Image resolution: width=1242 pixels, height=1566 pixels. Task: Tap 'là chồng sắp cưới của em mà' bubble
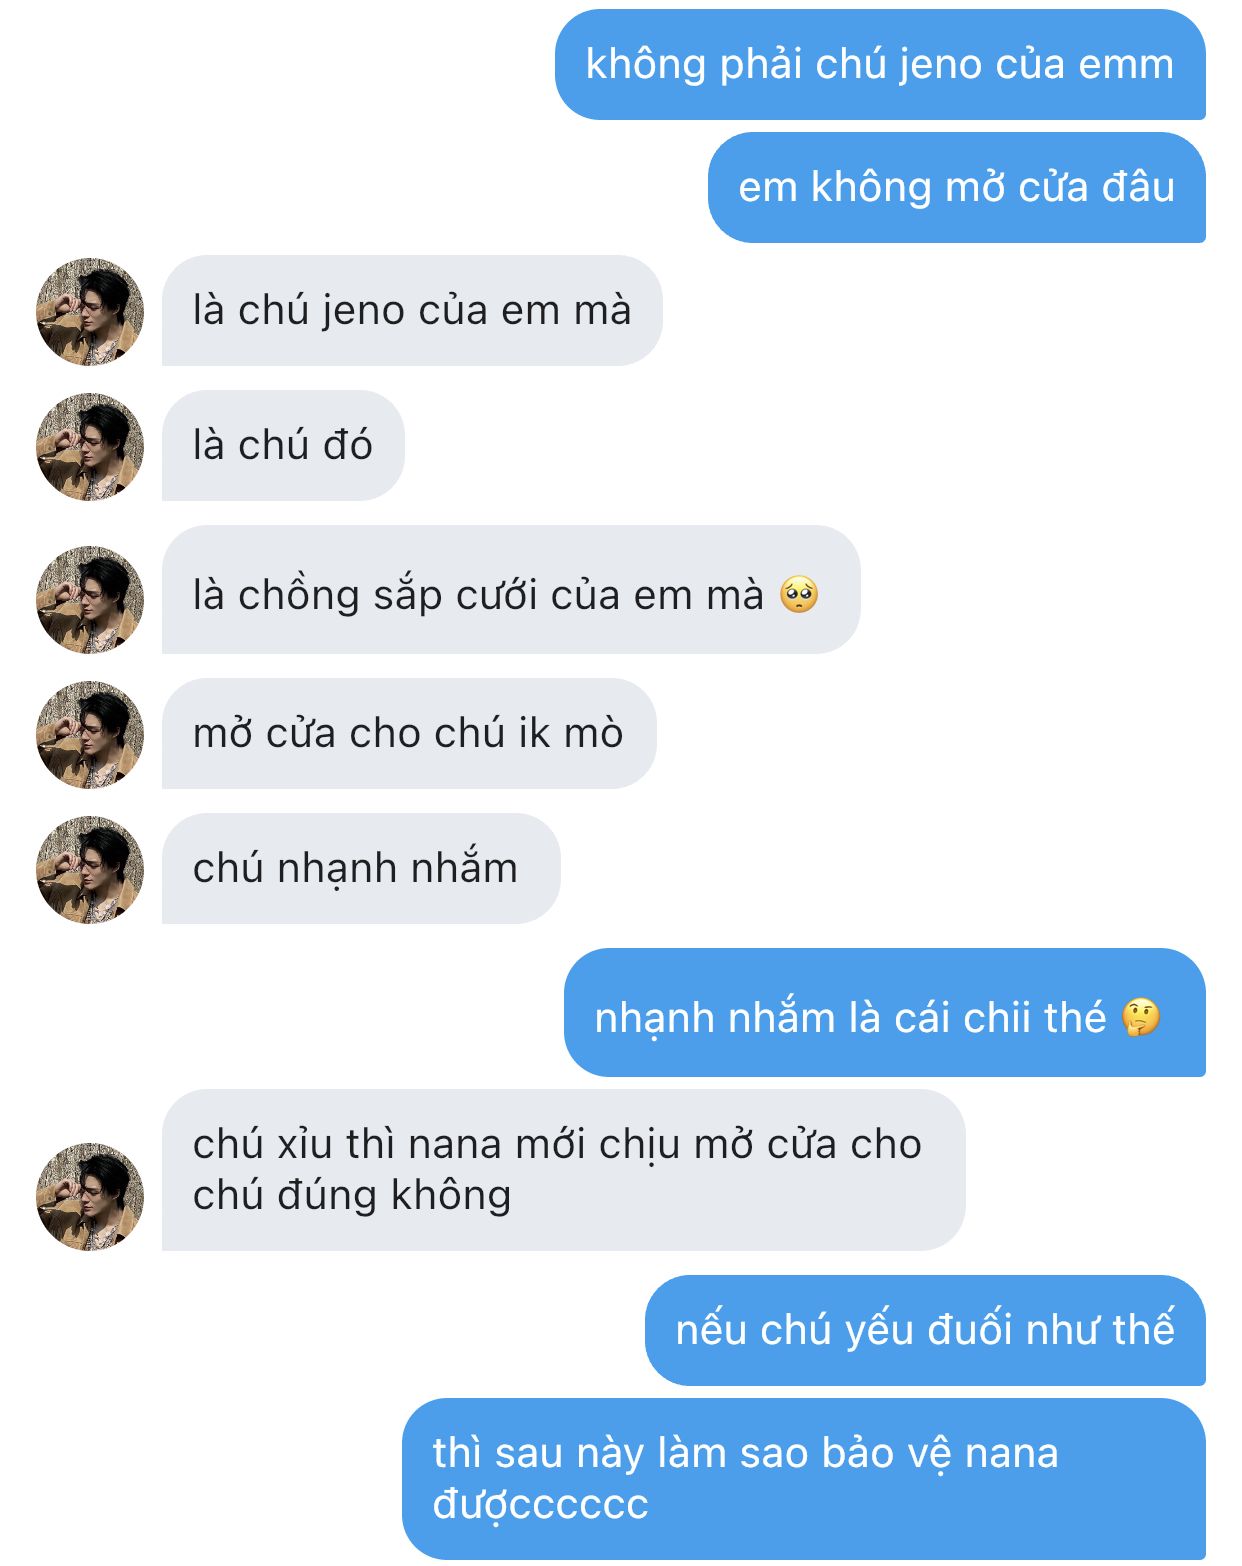511,590
